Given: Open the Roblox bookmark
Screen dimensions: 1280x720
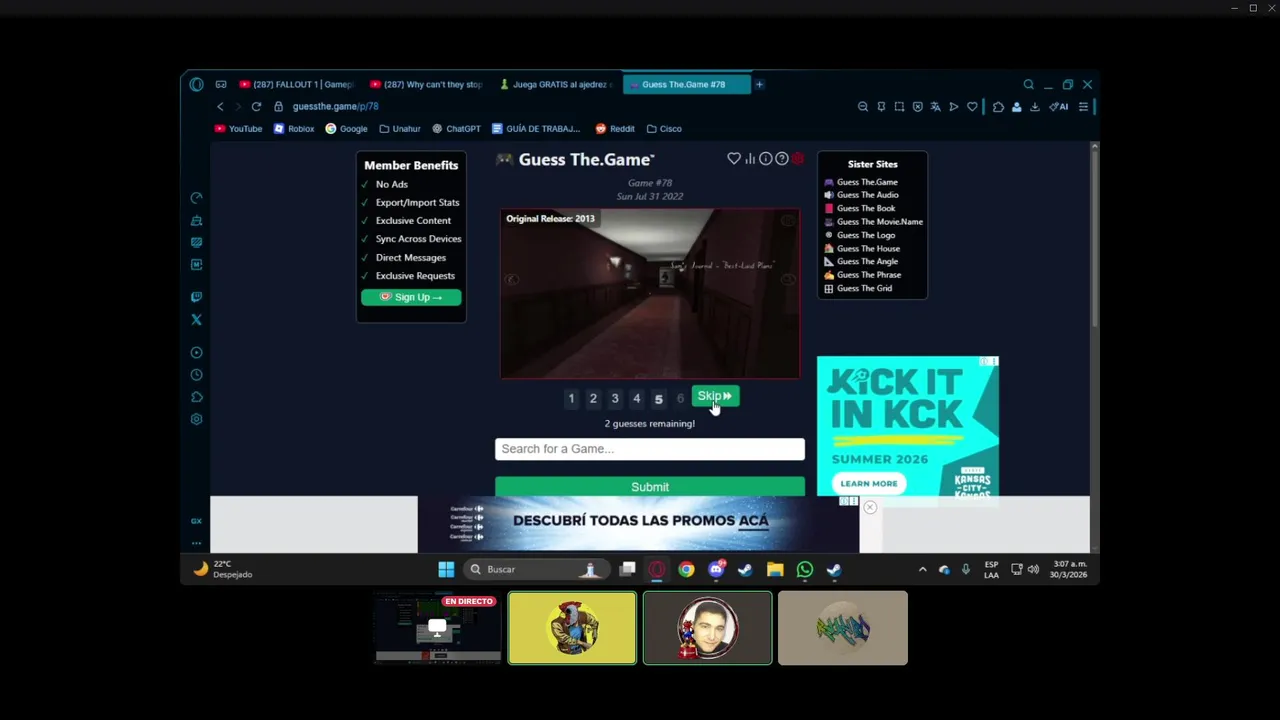Looking at the screenshot, I should (x=294, y=129).
